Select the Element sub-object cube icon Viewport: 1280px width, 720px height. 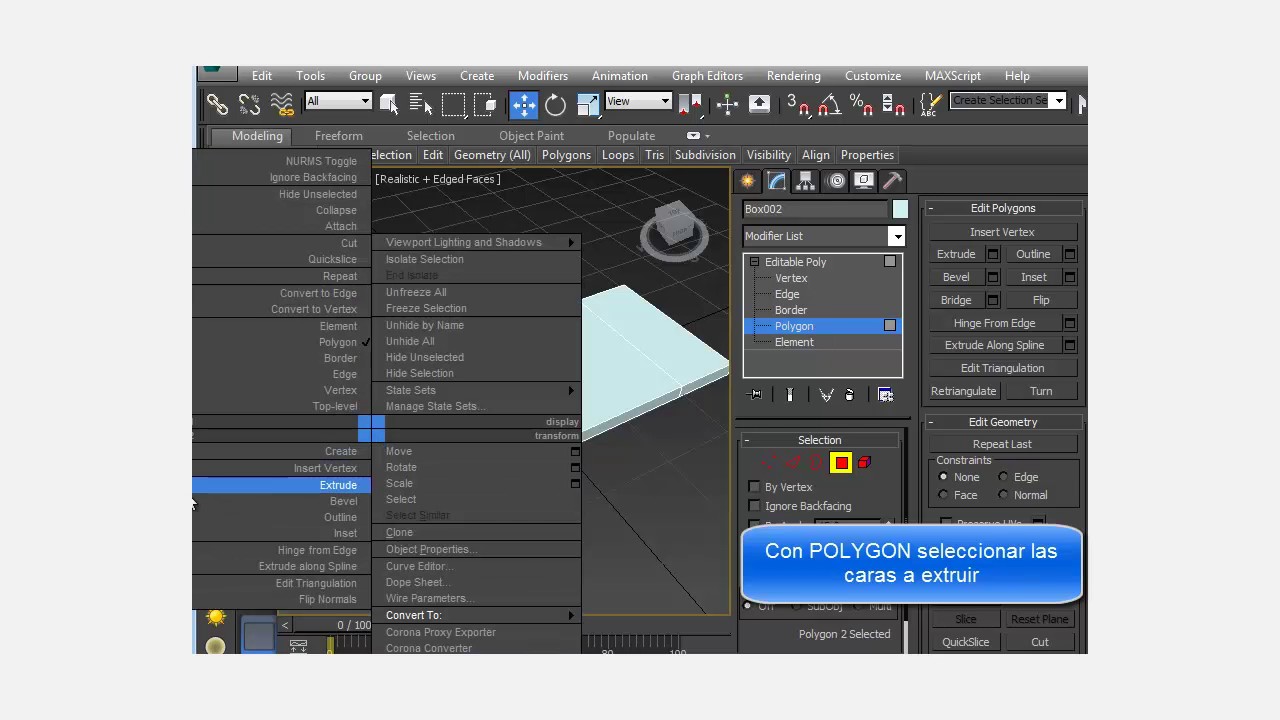(x=864, y=462)
